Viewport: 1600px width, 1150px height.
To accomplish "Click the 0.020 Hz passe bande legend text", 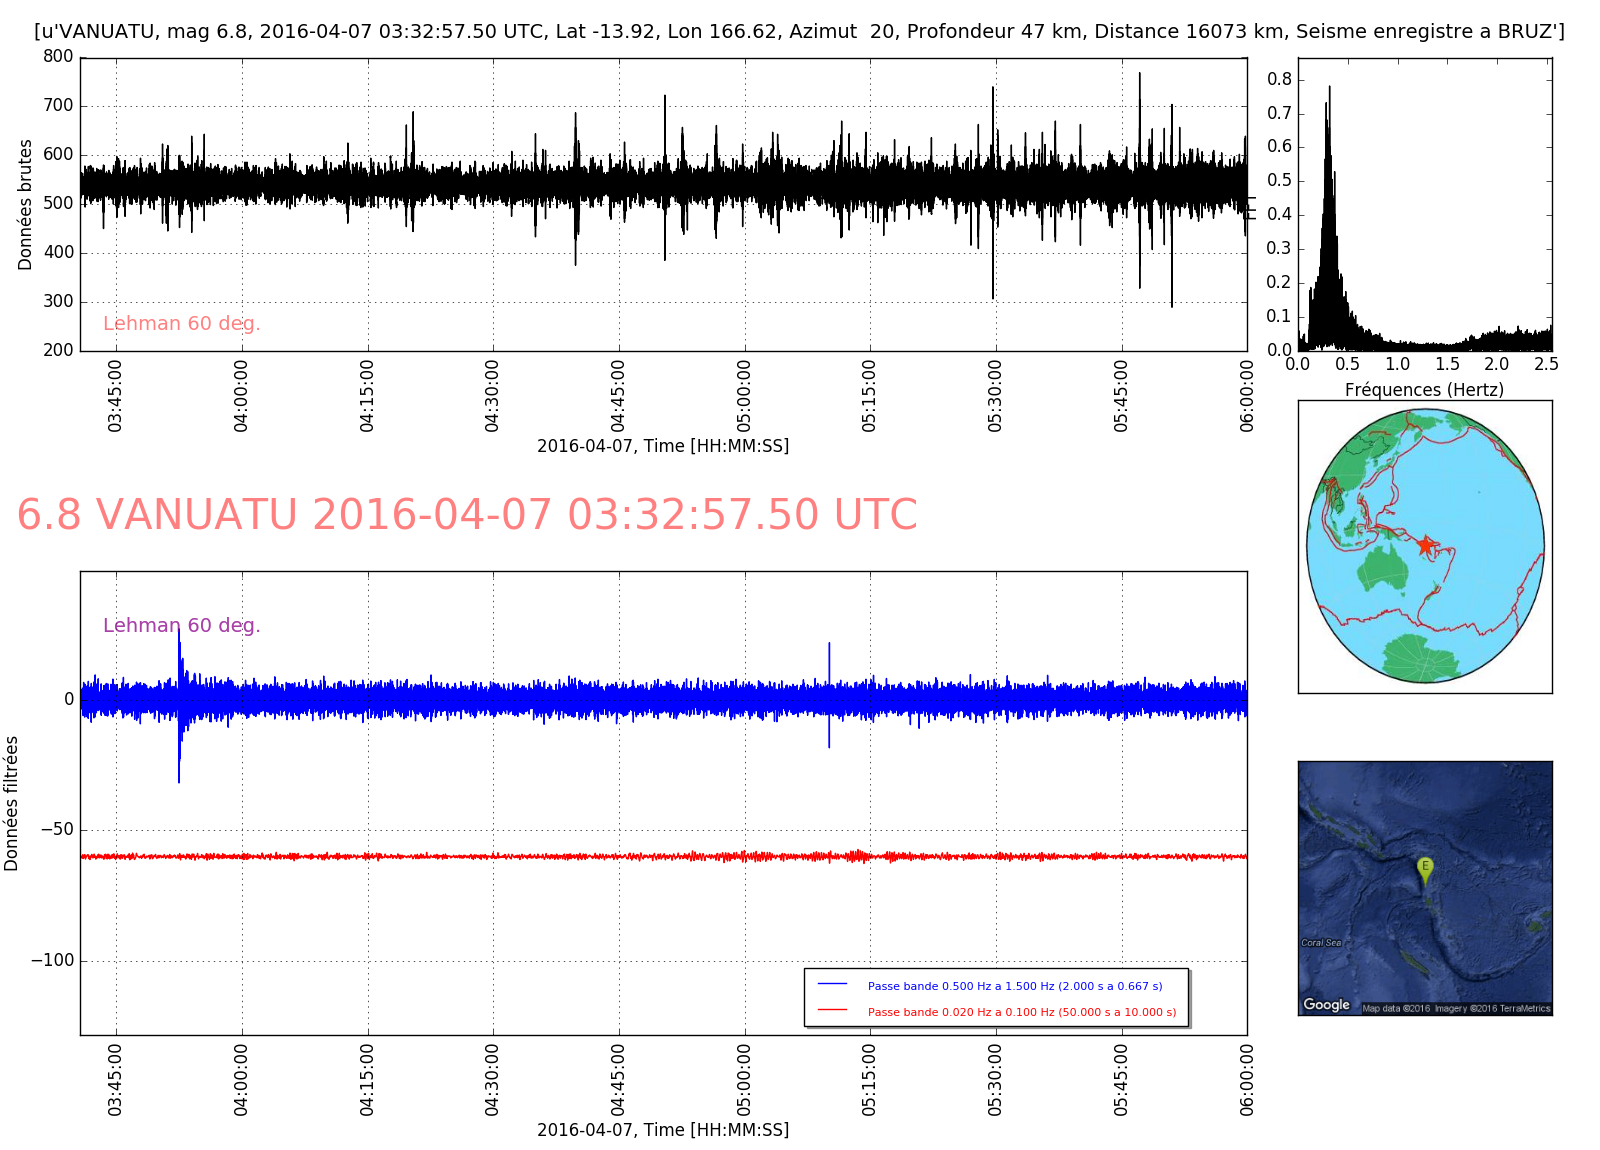I will coord(1021,1012).
